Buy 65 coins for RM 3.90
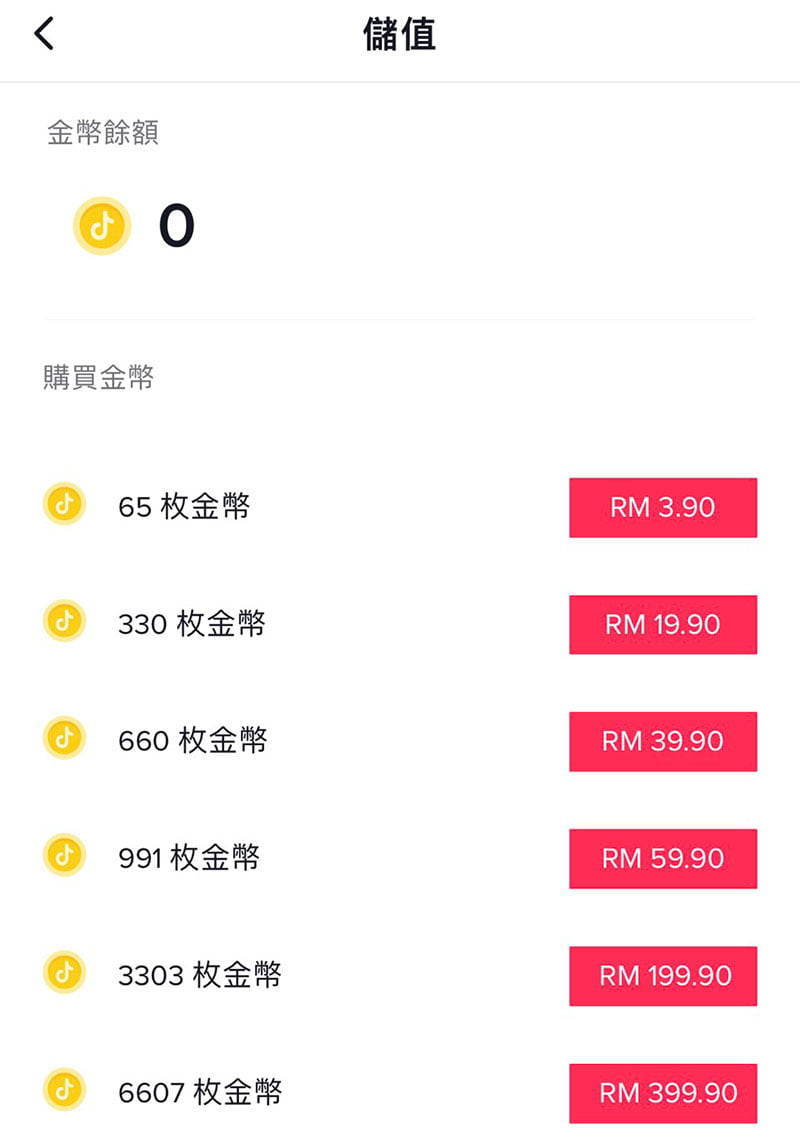800x1148 pixels. pyautogui.click(x=663, y=507)
